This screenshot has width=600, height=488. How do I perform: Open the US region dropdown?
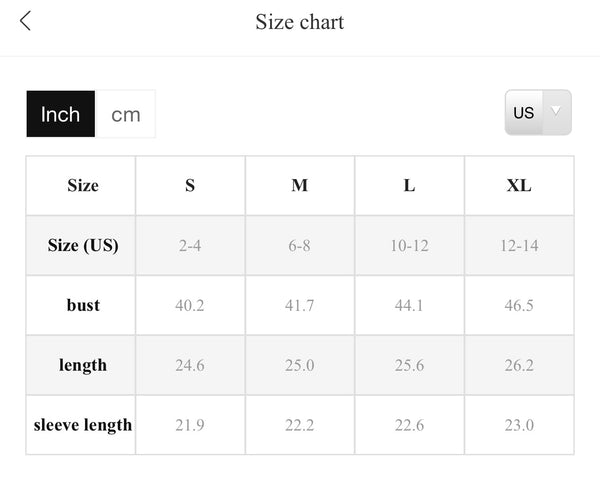click(538, 113)
